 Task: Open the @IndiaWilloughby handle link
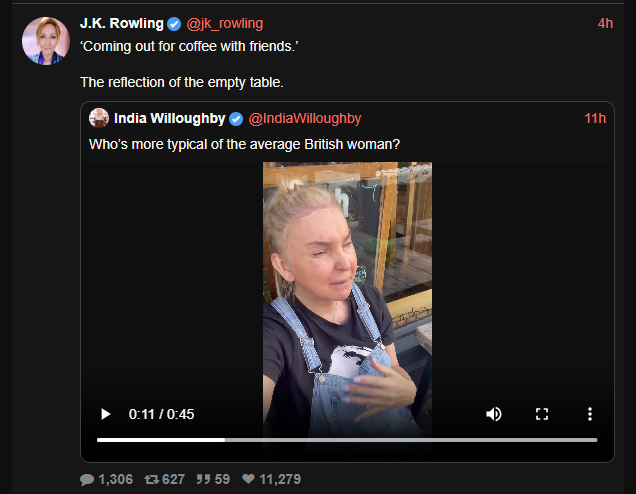click(305, 118)
